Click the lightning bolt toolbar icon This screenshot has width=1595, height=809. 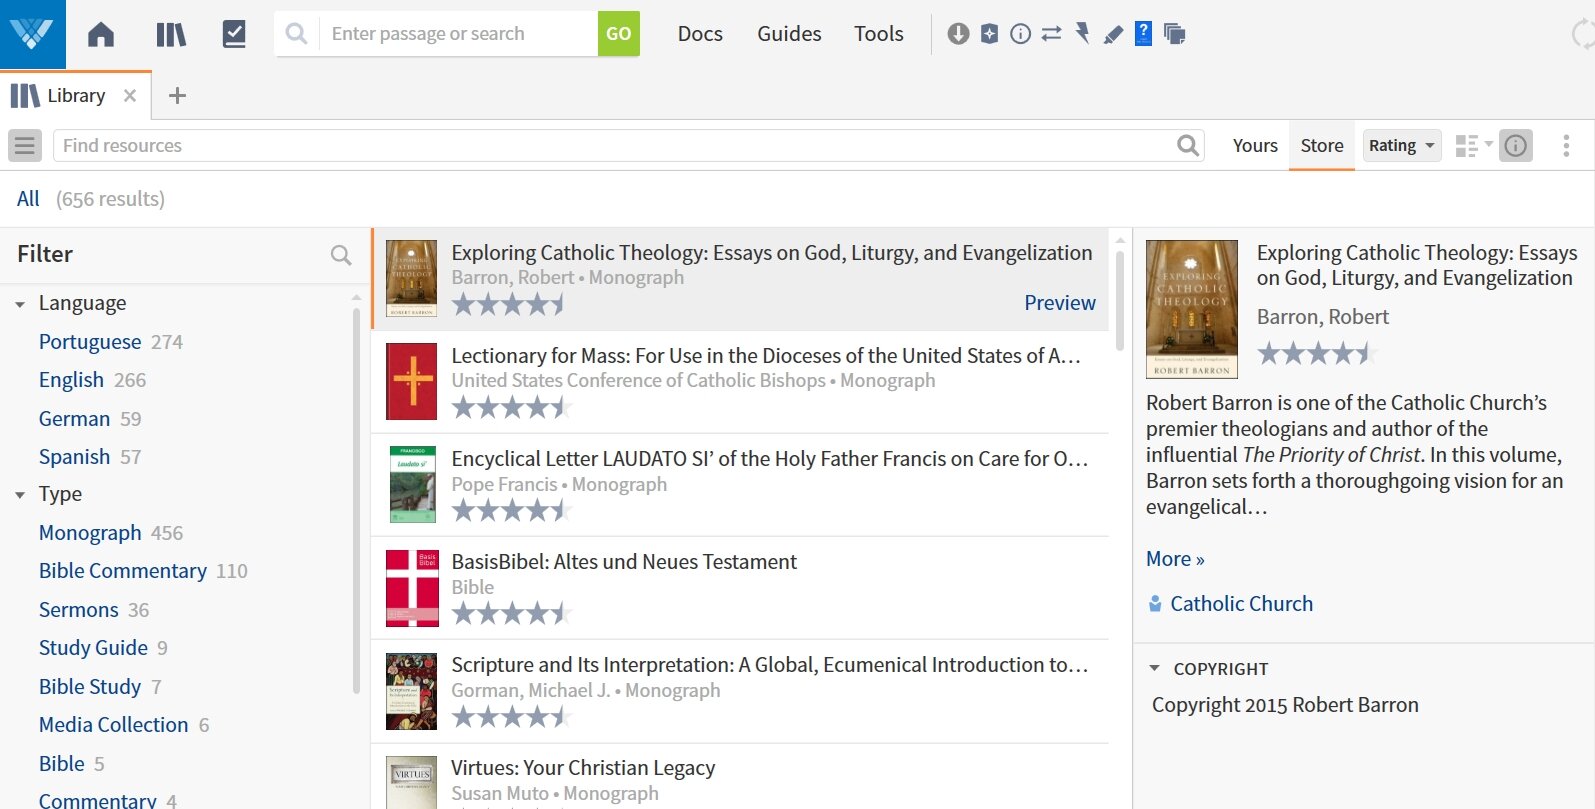click(1082, 34)
